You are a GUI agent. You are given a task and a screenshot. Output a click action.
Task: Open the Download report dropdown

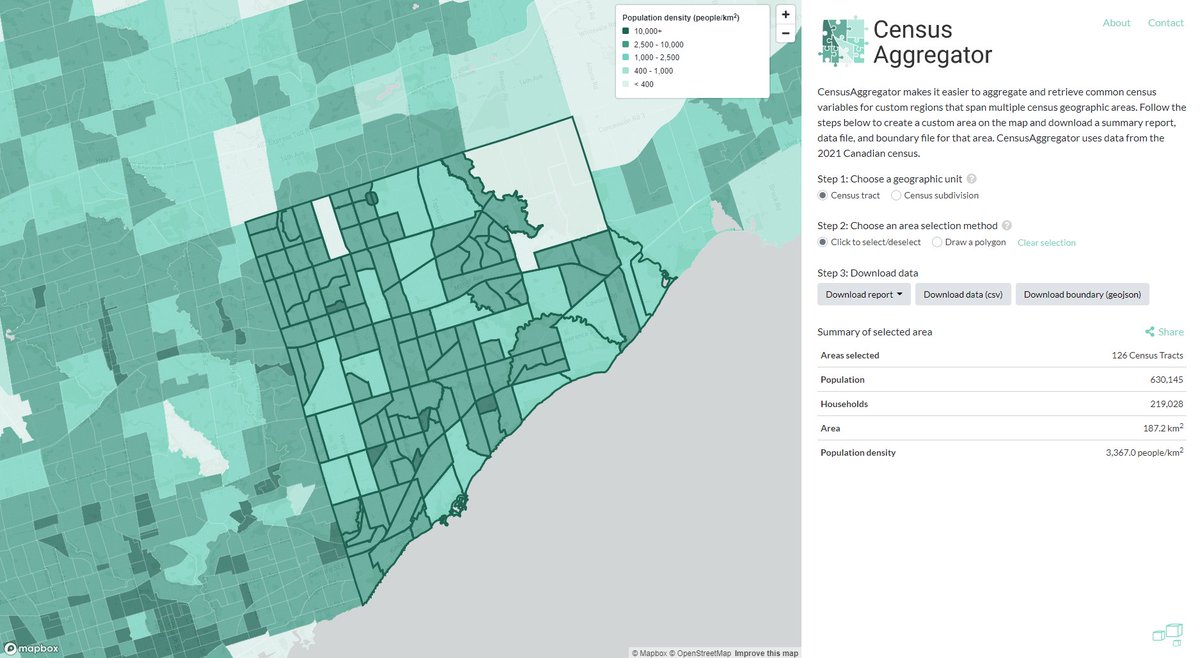(863, 294)
